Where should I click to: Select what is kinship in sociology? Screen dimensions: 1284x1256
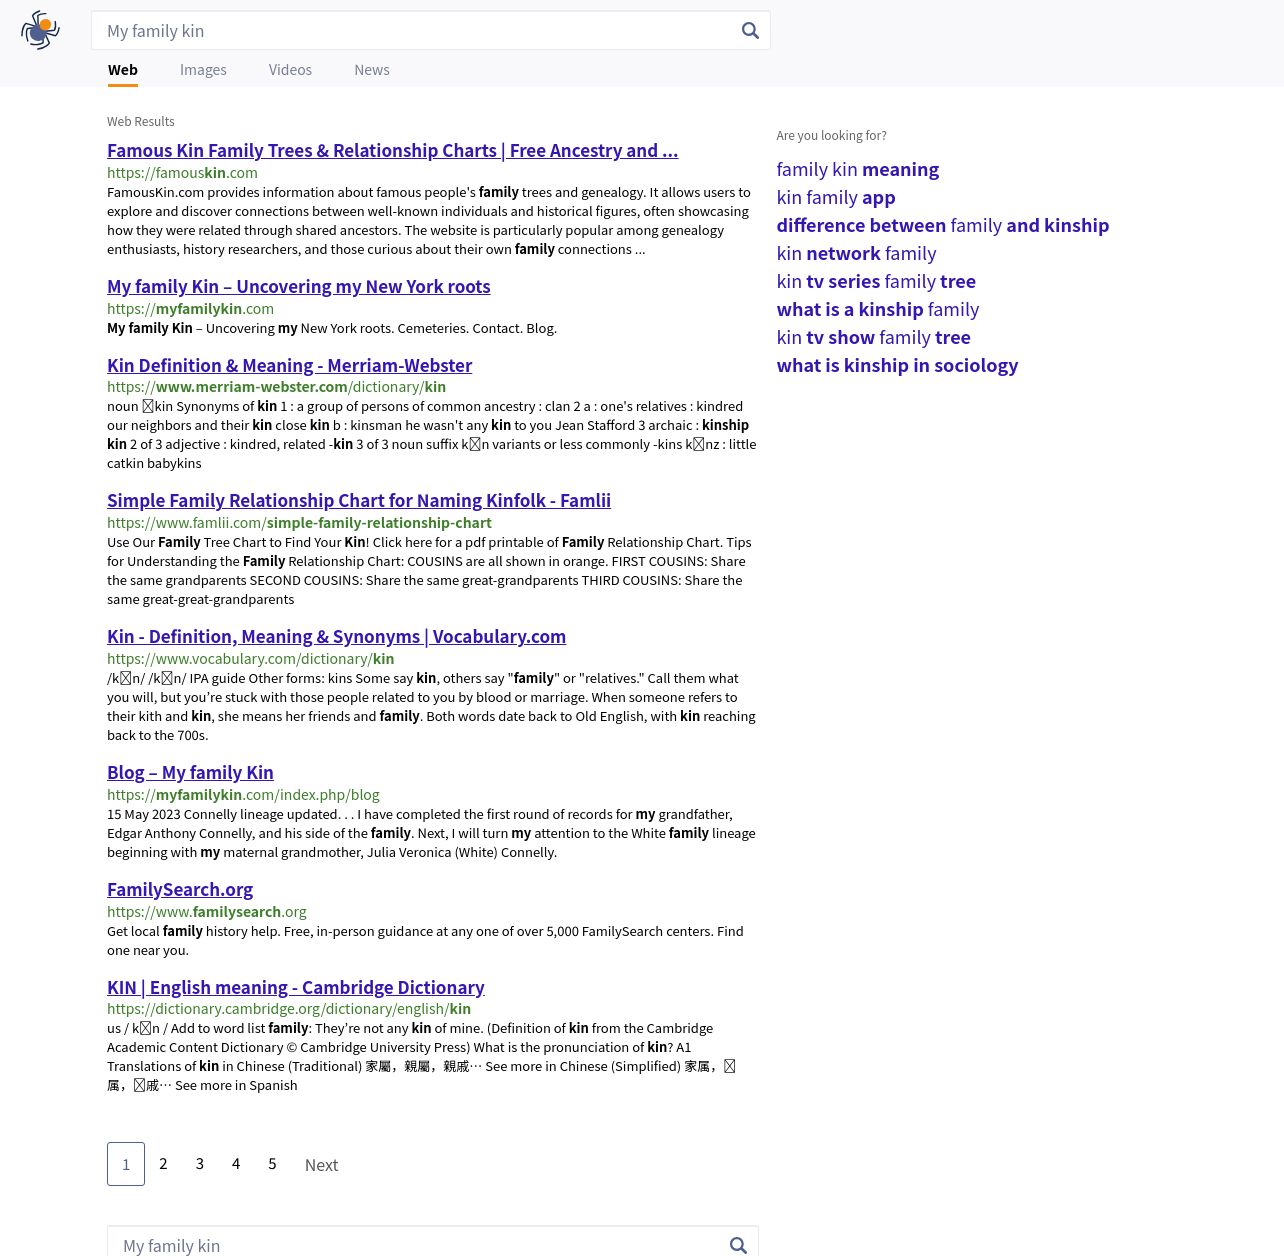[x=897, y=366]
